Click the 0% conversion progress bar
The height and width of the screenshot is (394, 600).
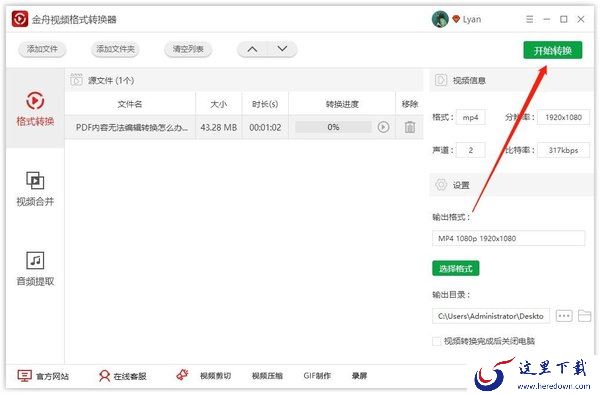(x=333, y=127)
